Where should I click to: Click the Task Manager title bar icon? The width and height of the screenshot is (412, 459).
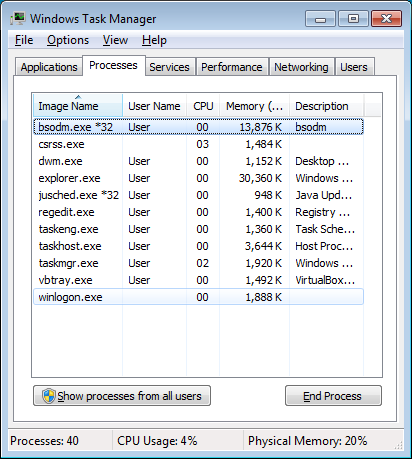click(18, 18)
